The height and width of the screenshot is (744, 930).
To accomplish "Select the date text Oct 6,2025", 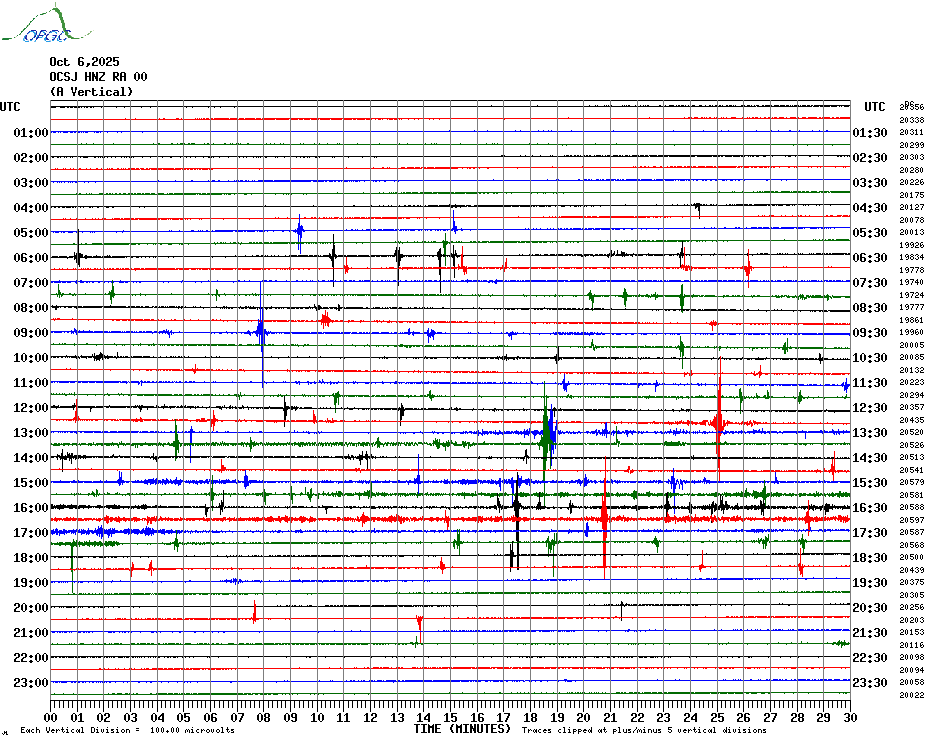I will tap(84, 62).
